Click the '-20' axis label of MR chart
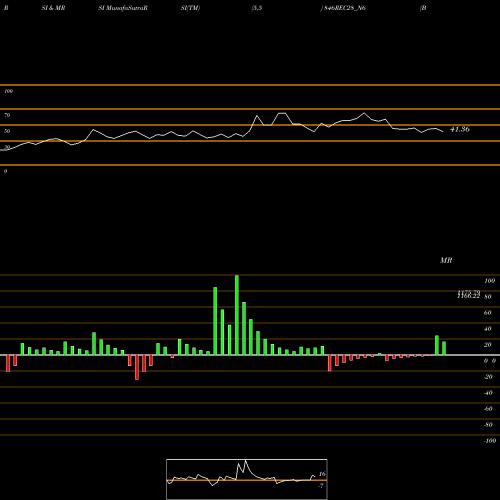500x500 pixels. (488, 377)
